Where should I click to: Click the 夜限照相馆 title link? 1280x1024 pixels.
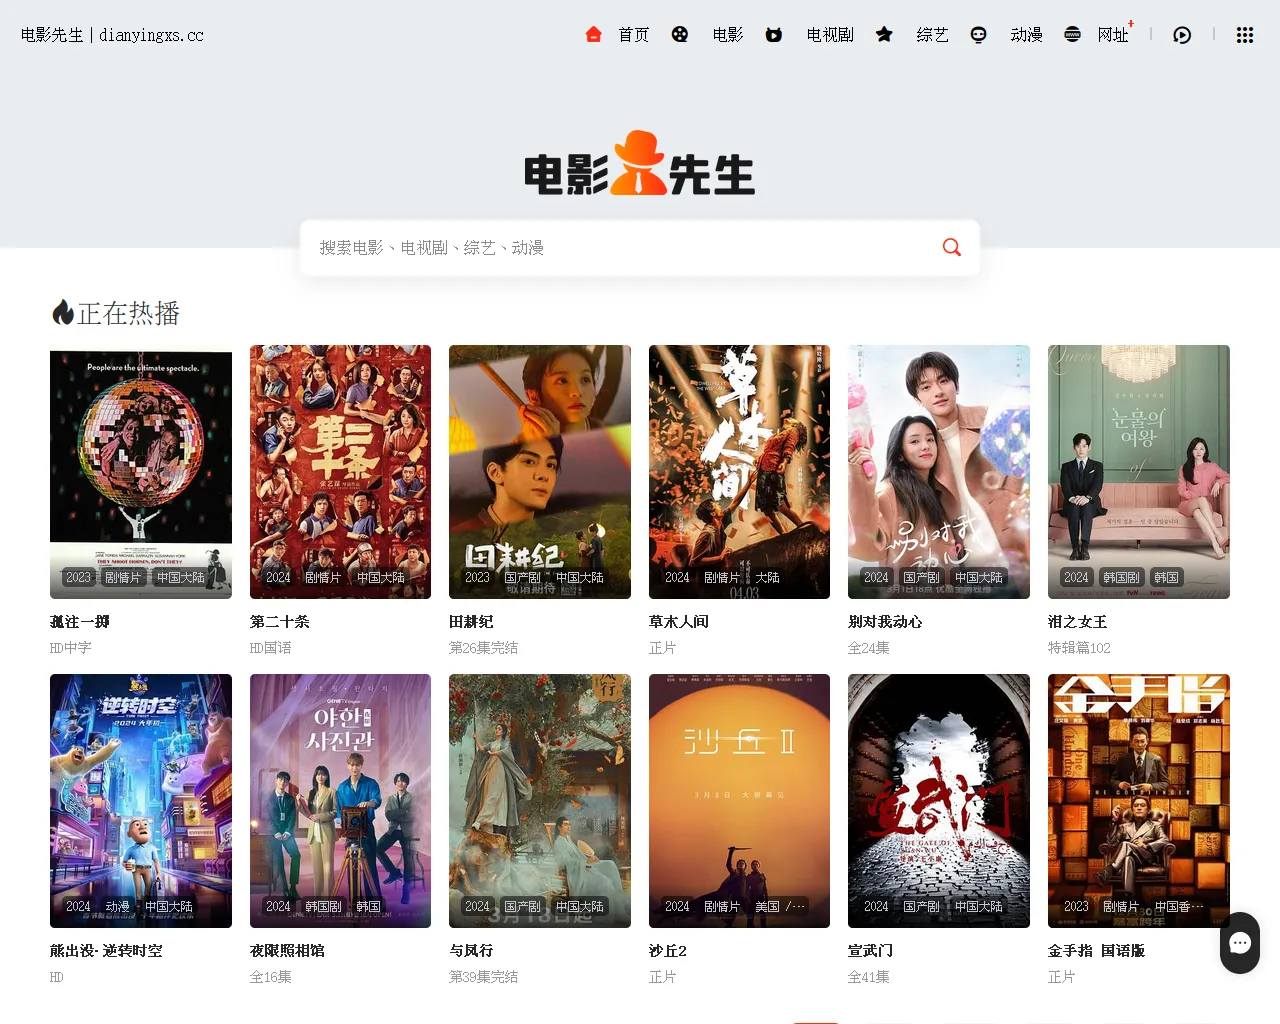coord(288,950)
